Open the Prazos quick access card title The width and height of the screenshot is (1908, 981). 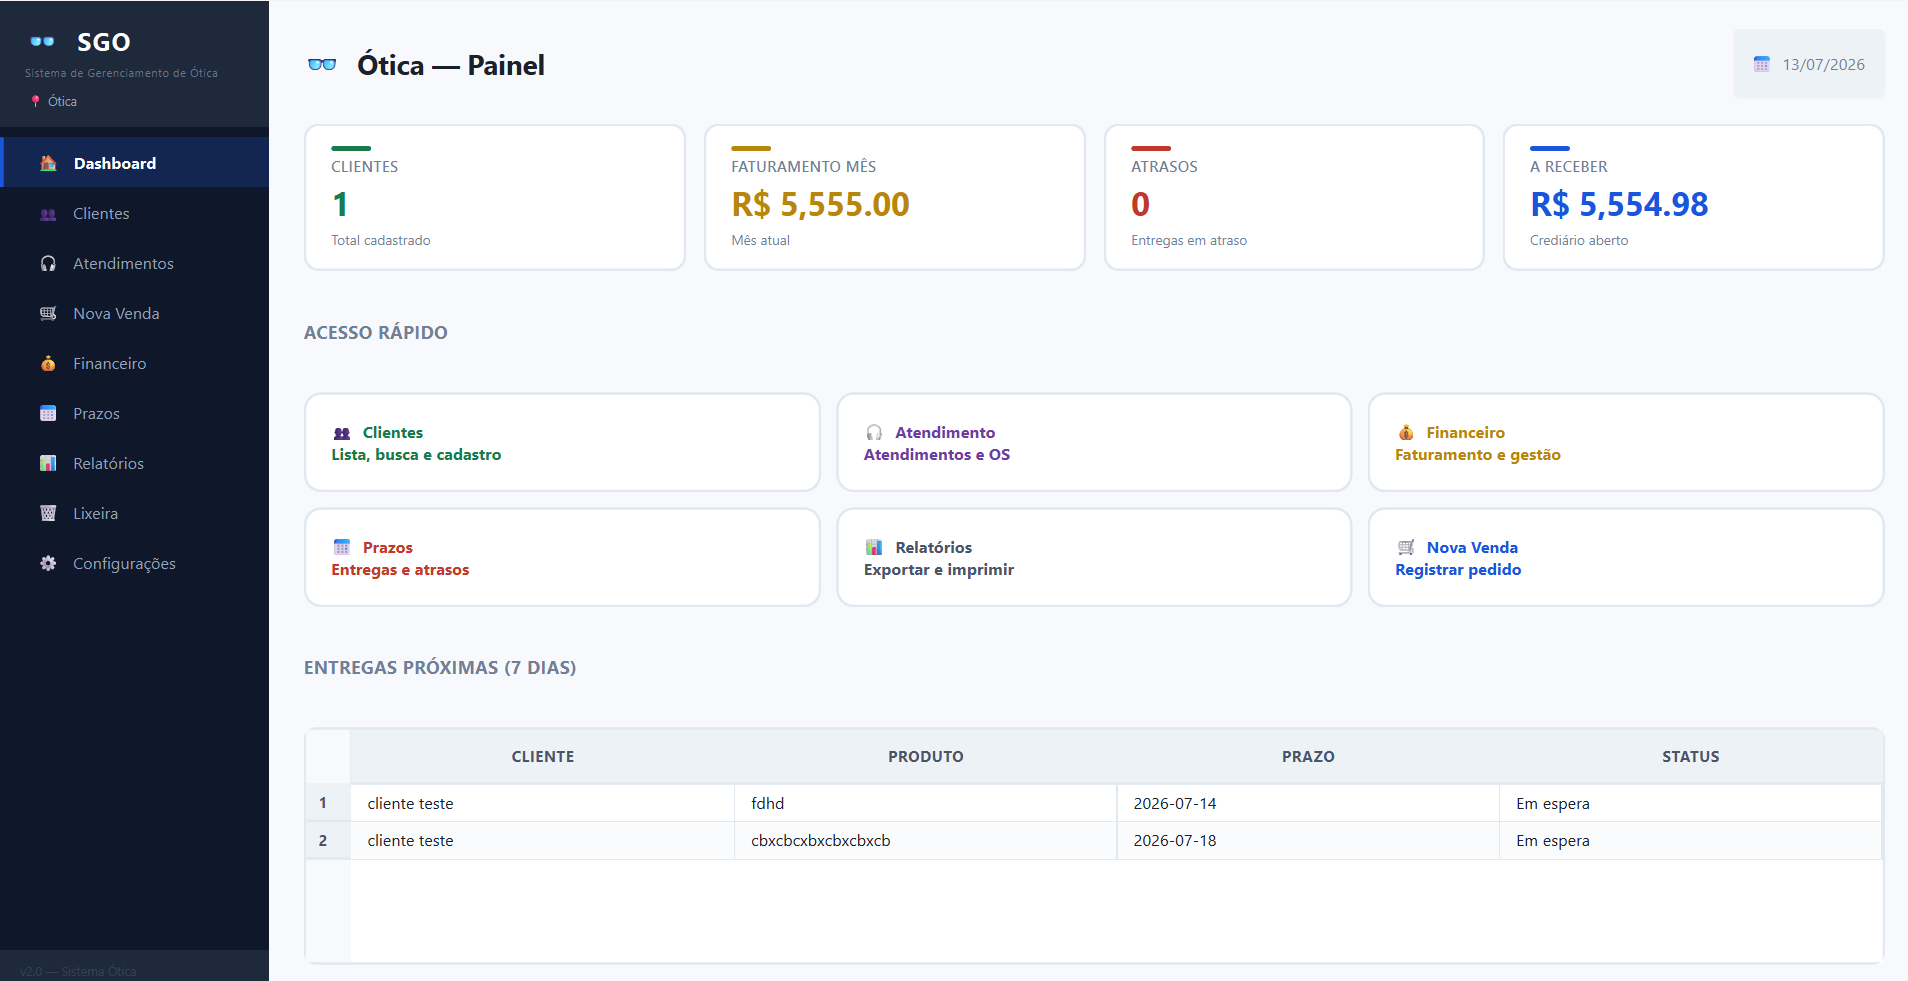(x=388, y=548)
